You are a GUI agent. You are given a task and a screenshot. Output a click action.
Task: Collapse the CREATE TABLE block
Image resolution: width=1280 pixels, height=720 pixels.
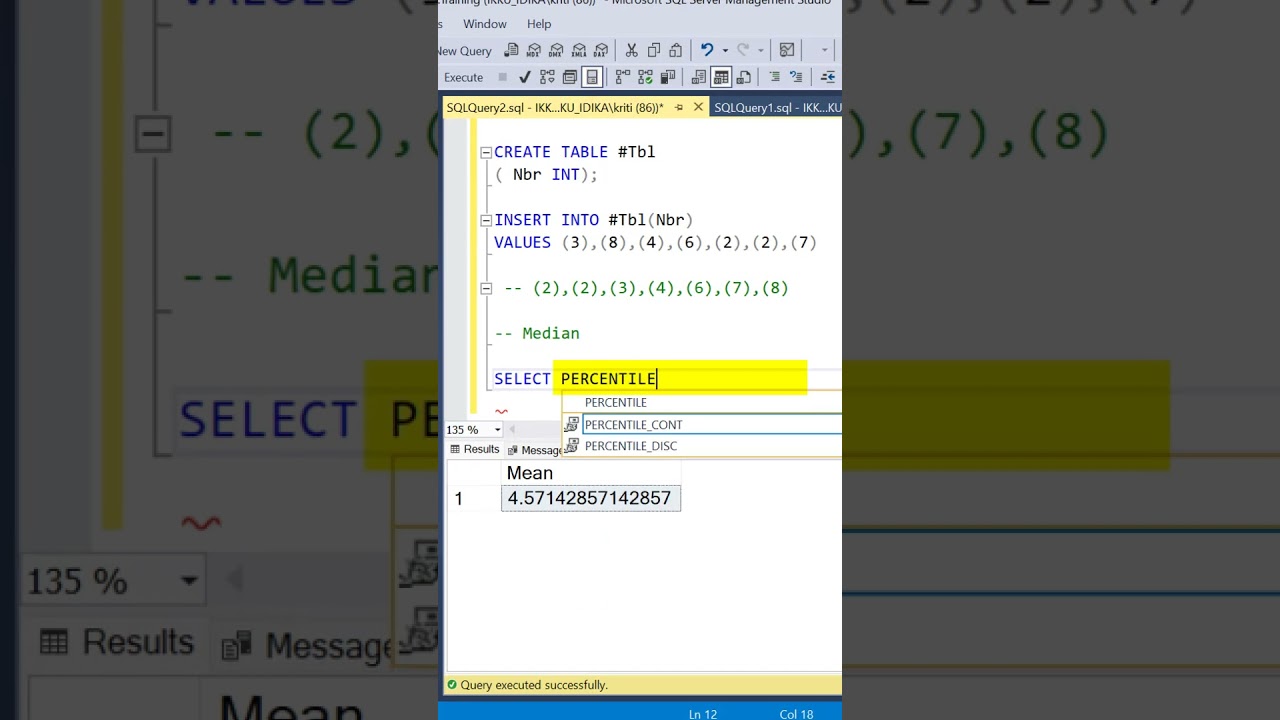[x=486, y=153]
